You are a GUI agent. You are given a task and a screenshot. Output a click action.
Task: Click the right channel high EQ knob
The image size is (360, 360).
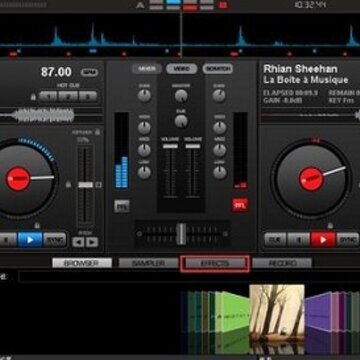[219, 127]
